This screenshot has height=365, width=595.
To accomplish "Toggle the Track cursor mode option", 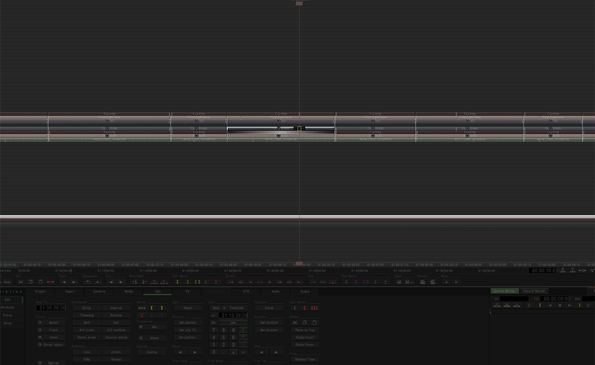I will click(51, 330).
